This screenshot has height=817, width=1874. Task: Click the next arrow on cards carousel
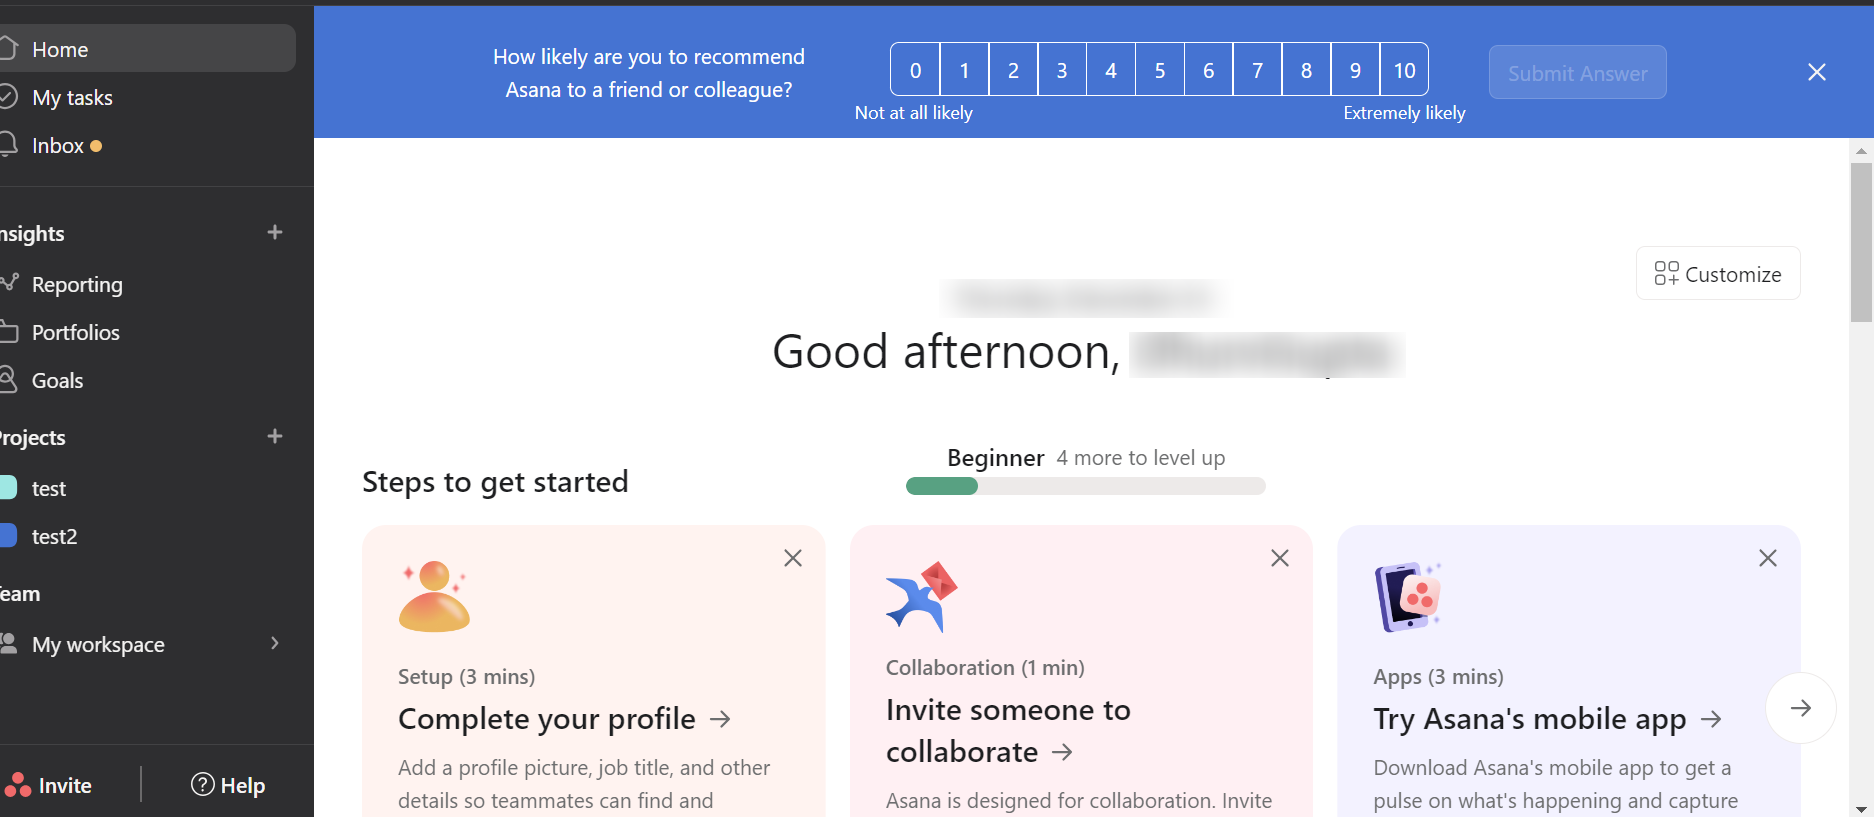pyautogui.click(x=1800, y=708)
